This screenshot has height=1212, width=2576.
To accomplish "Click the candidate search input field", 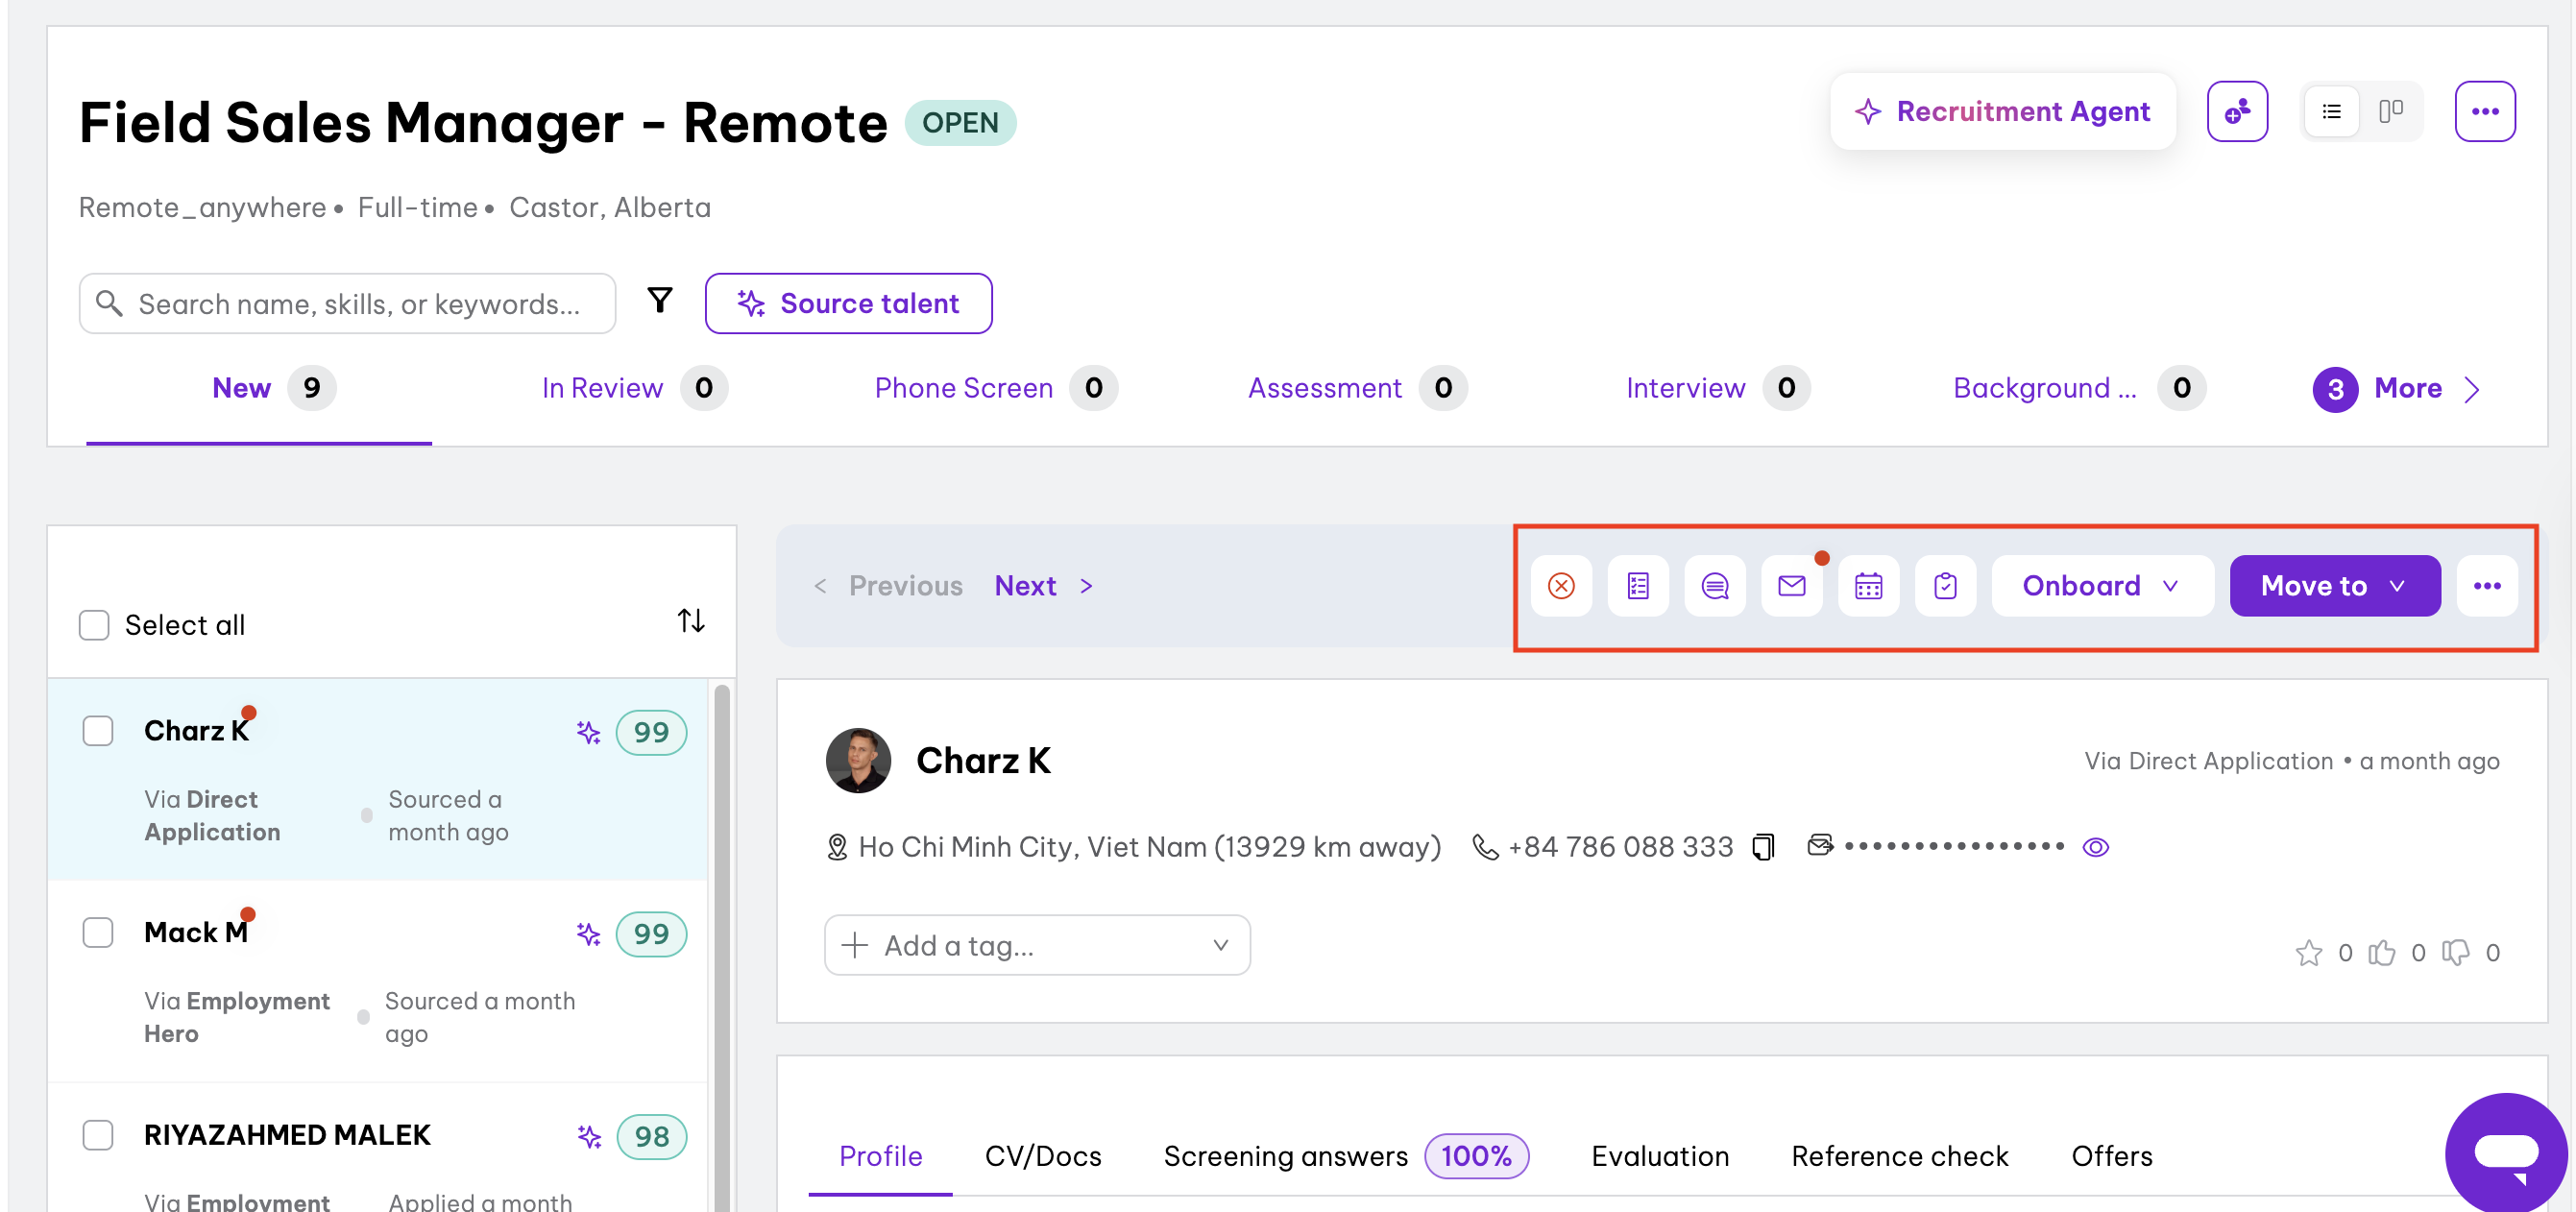I will point(359,304).
